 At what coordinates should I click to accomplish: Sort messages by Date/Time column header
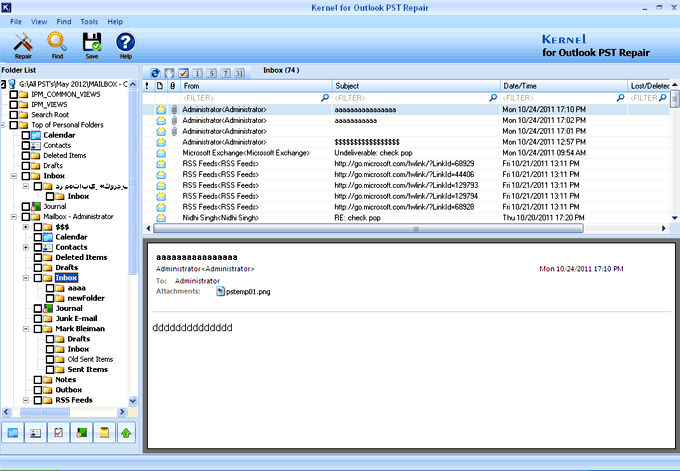[563, 86]
